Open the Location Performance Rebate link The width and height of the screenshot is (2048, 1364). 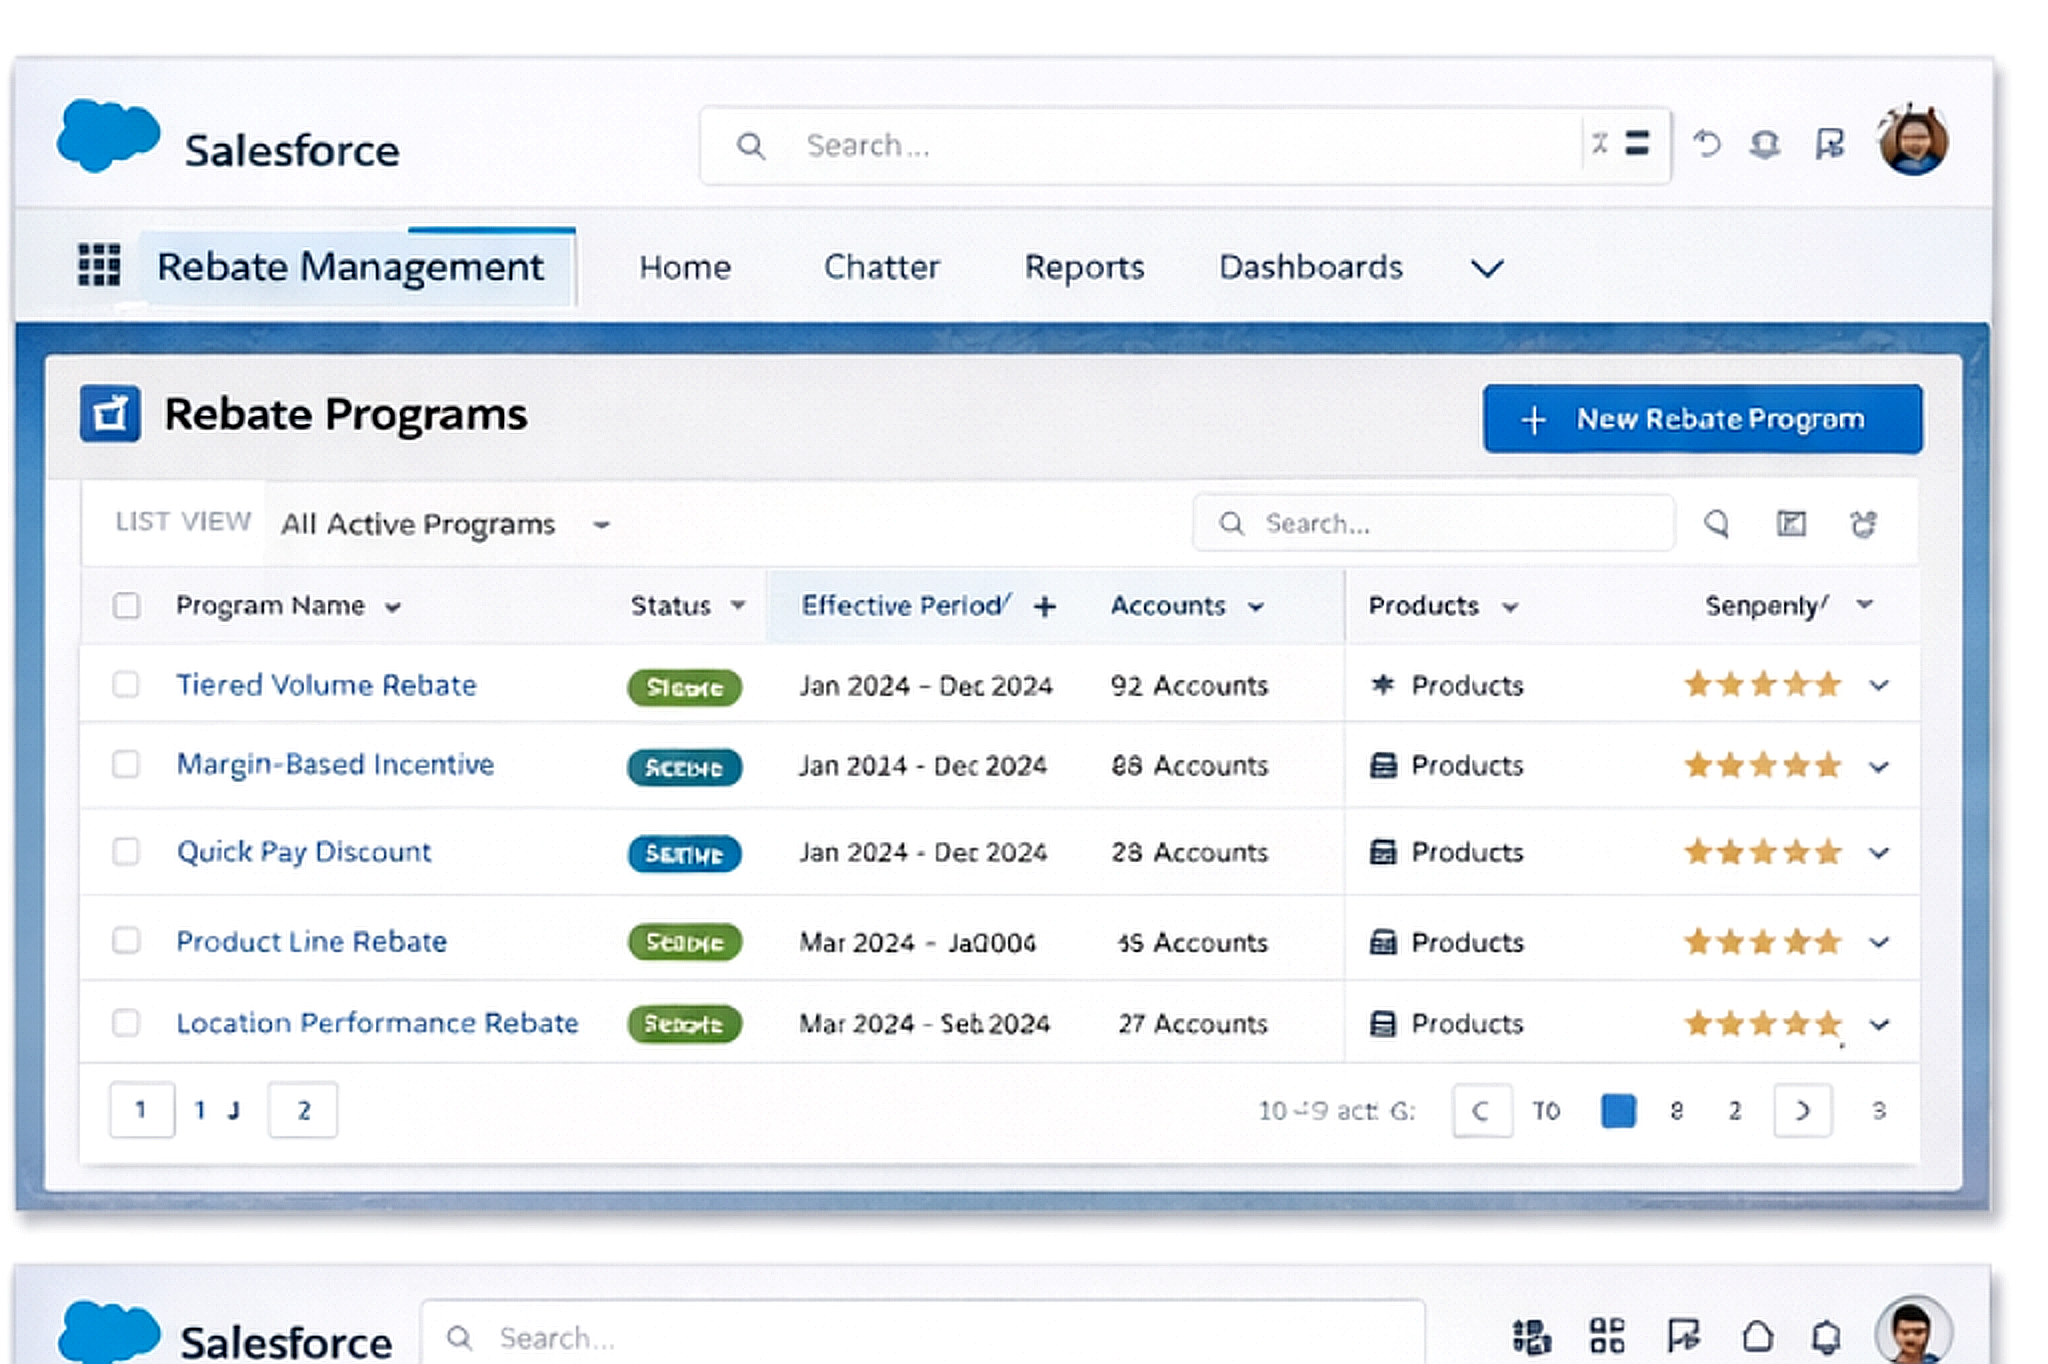[x=377, y=1023]
